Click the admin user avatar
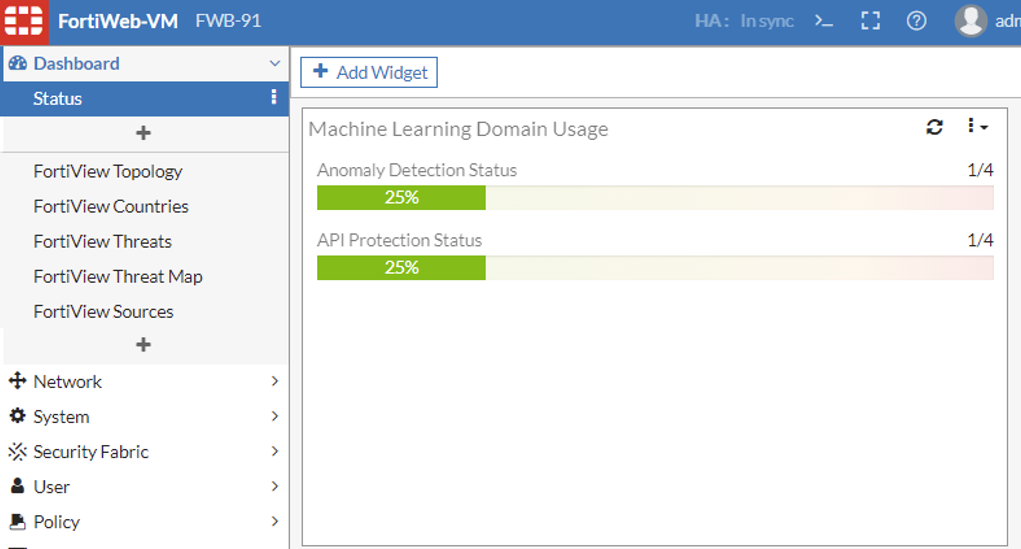The height and width of the screenshot is (549, 1021). click(x=971, y=21)
